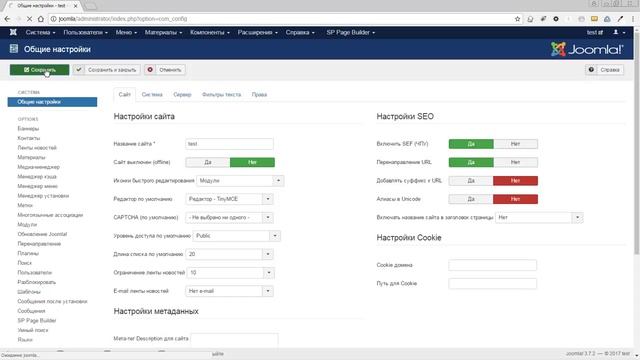
Task: Open E-mail ленты новостей dropdown
Action: pyautogui.click(x=229, y=291)
